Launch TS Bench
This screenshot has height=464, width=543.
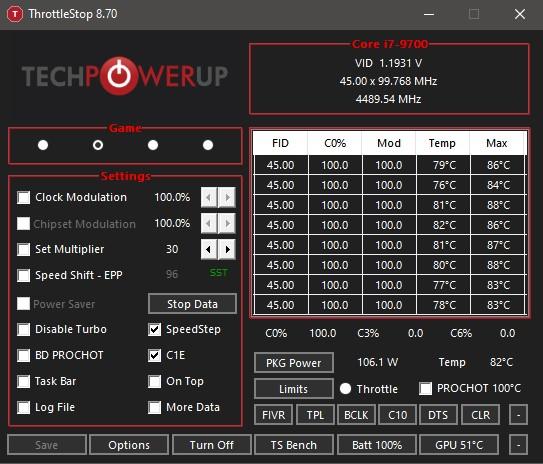pyautogui.click(x=294, y=445)
